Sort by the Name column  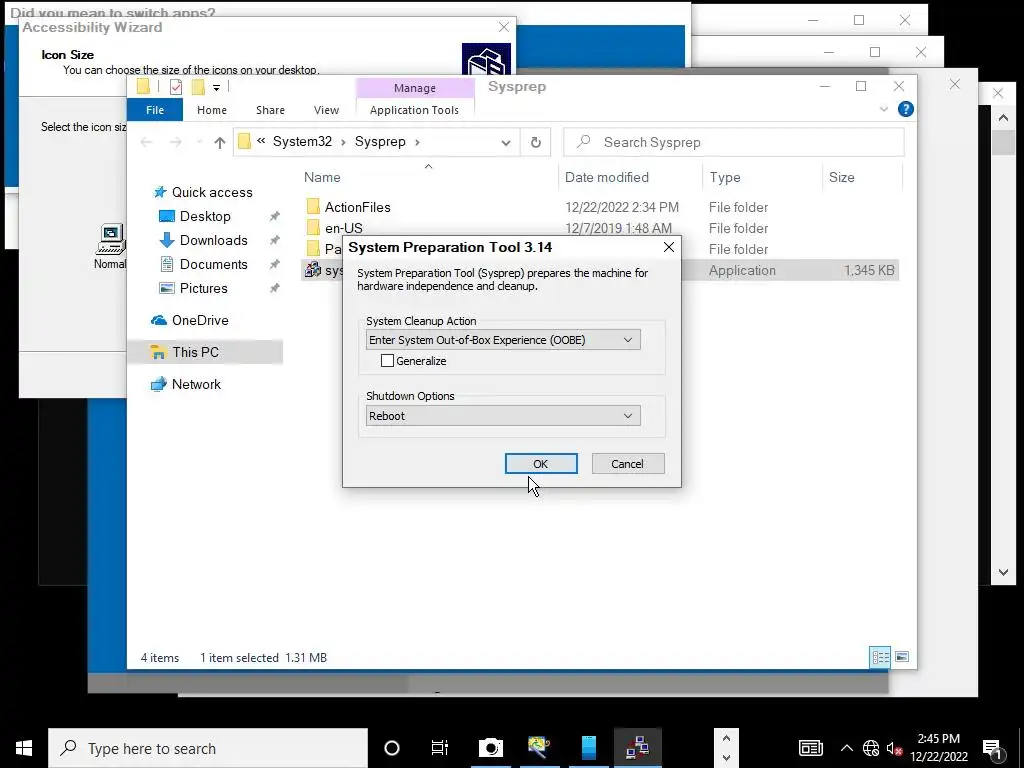click(322, 177)
